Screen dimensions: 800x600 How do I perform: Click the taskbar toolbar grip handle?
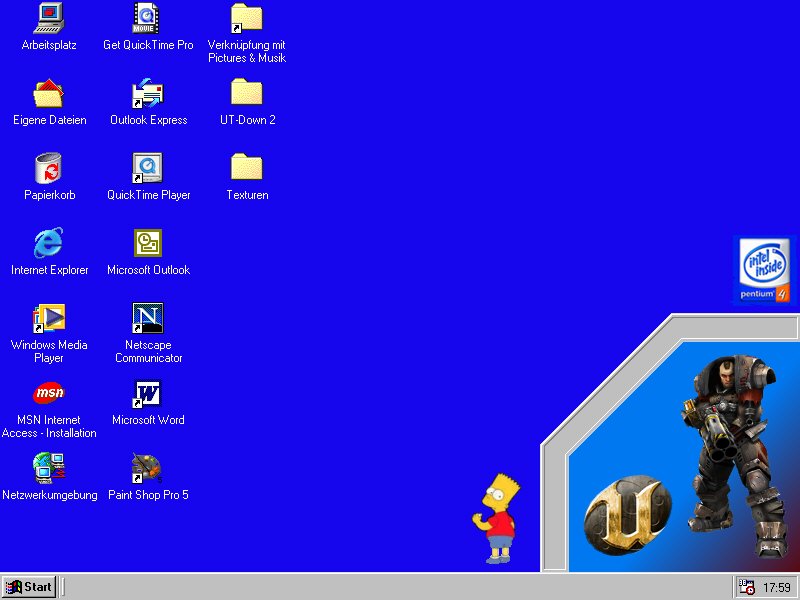[x=62, y=587]
